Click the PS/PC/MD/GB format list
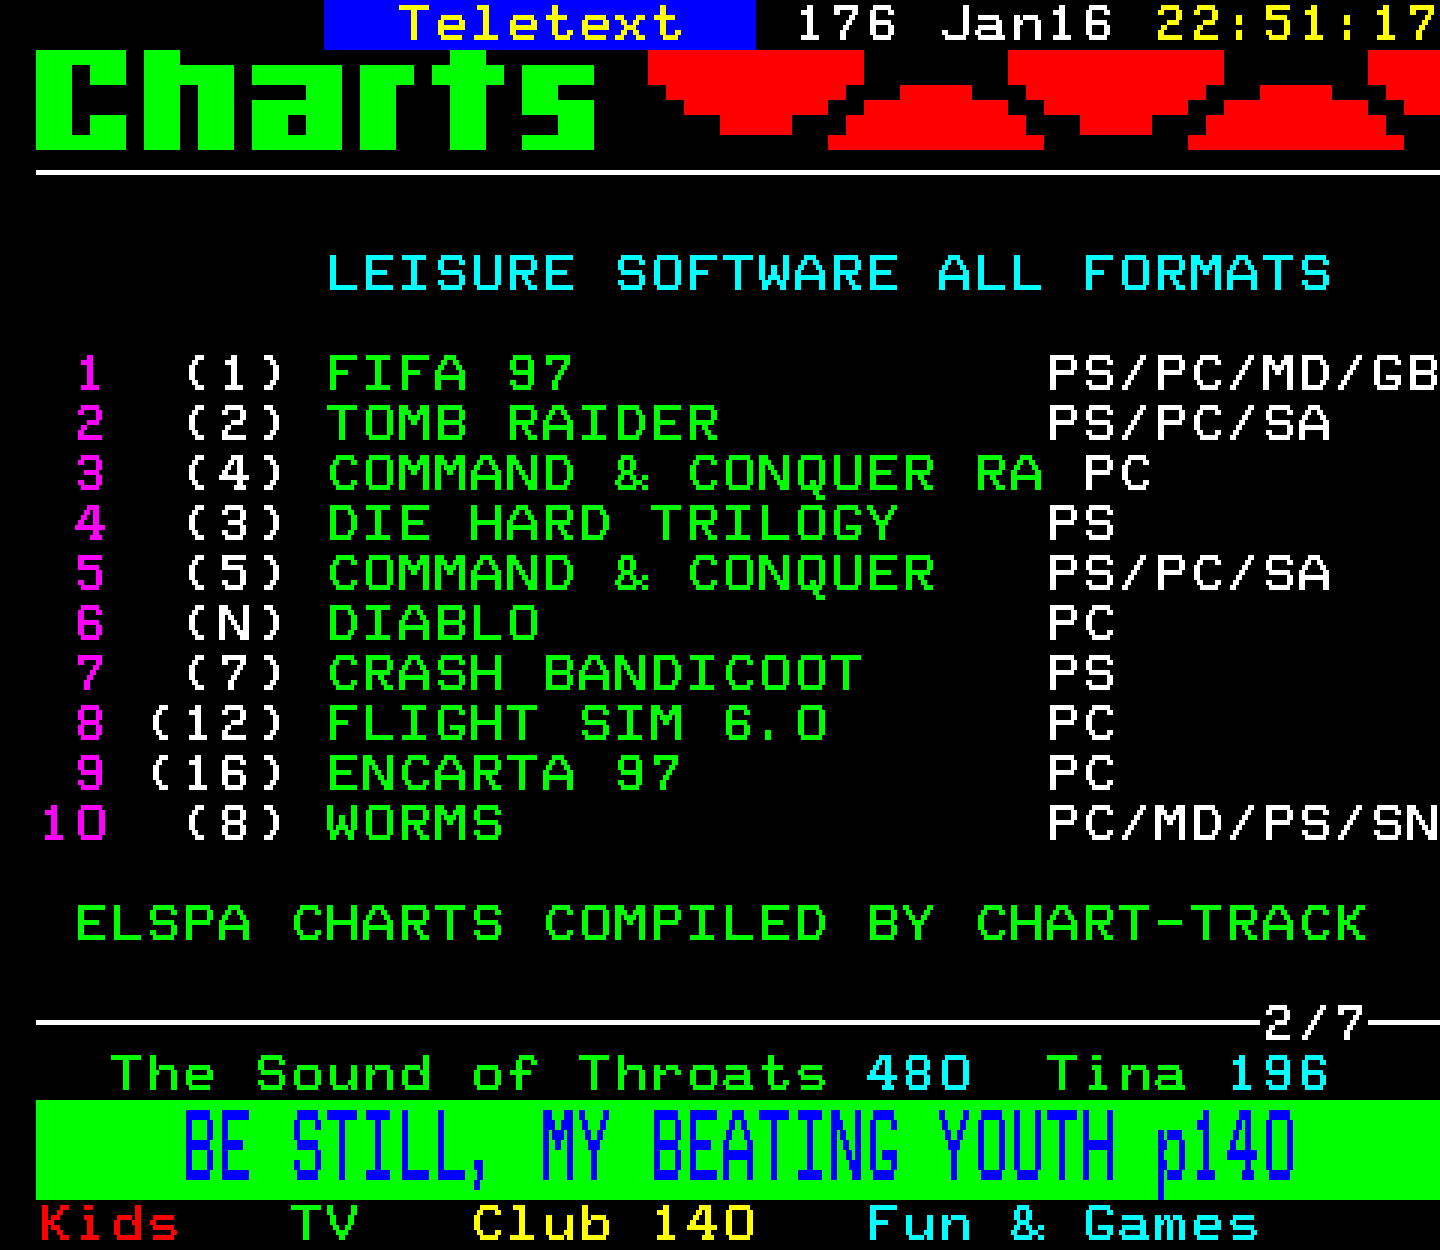Viewport: 1440px width, 1250px height. point(1243,374)
